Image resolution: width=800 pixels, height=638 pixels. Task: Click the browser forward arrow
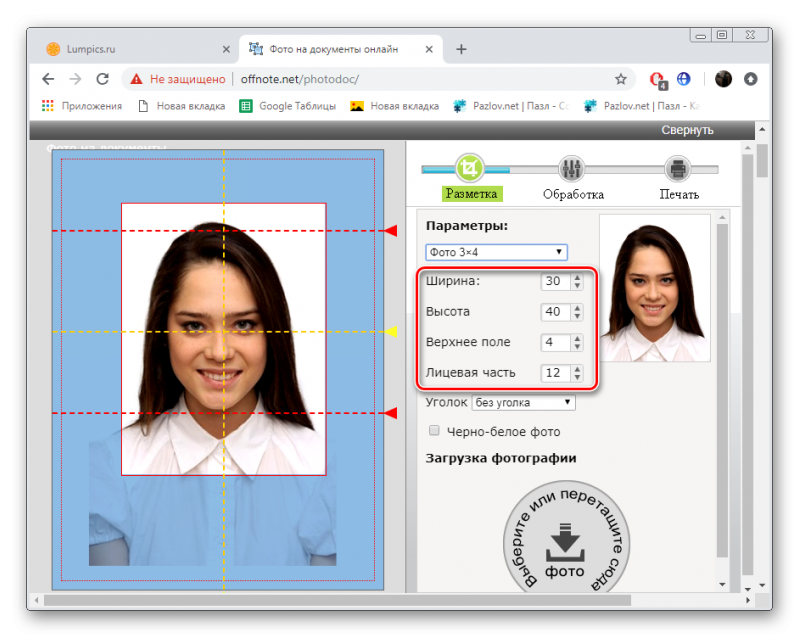point(75,79)
